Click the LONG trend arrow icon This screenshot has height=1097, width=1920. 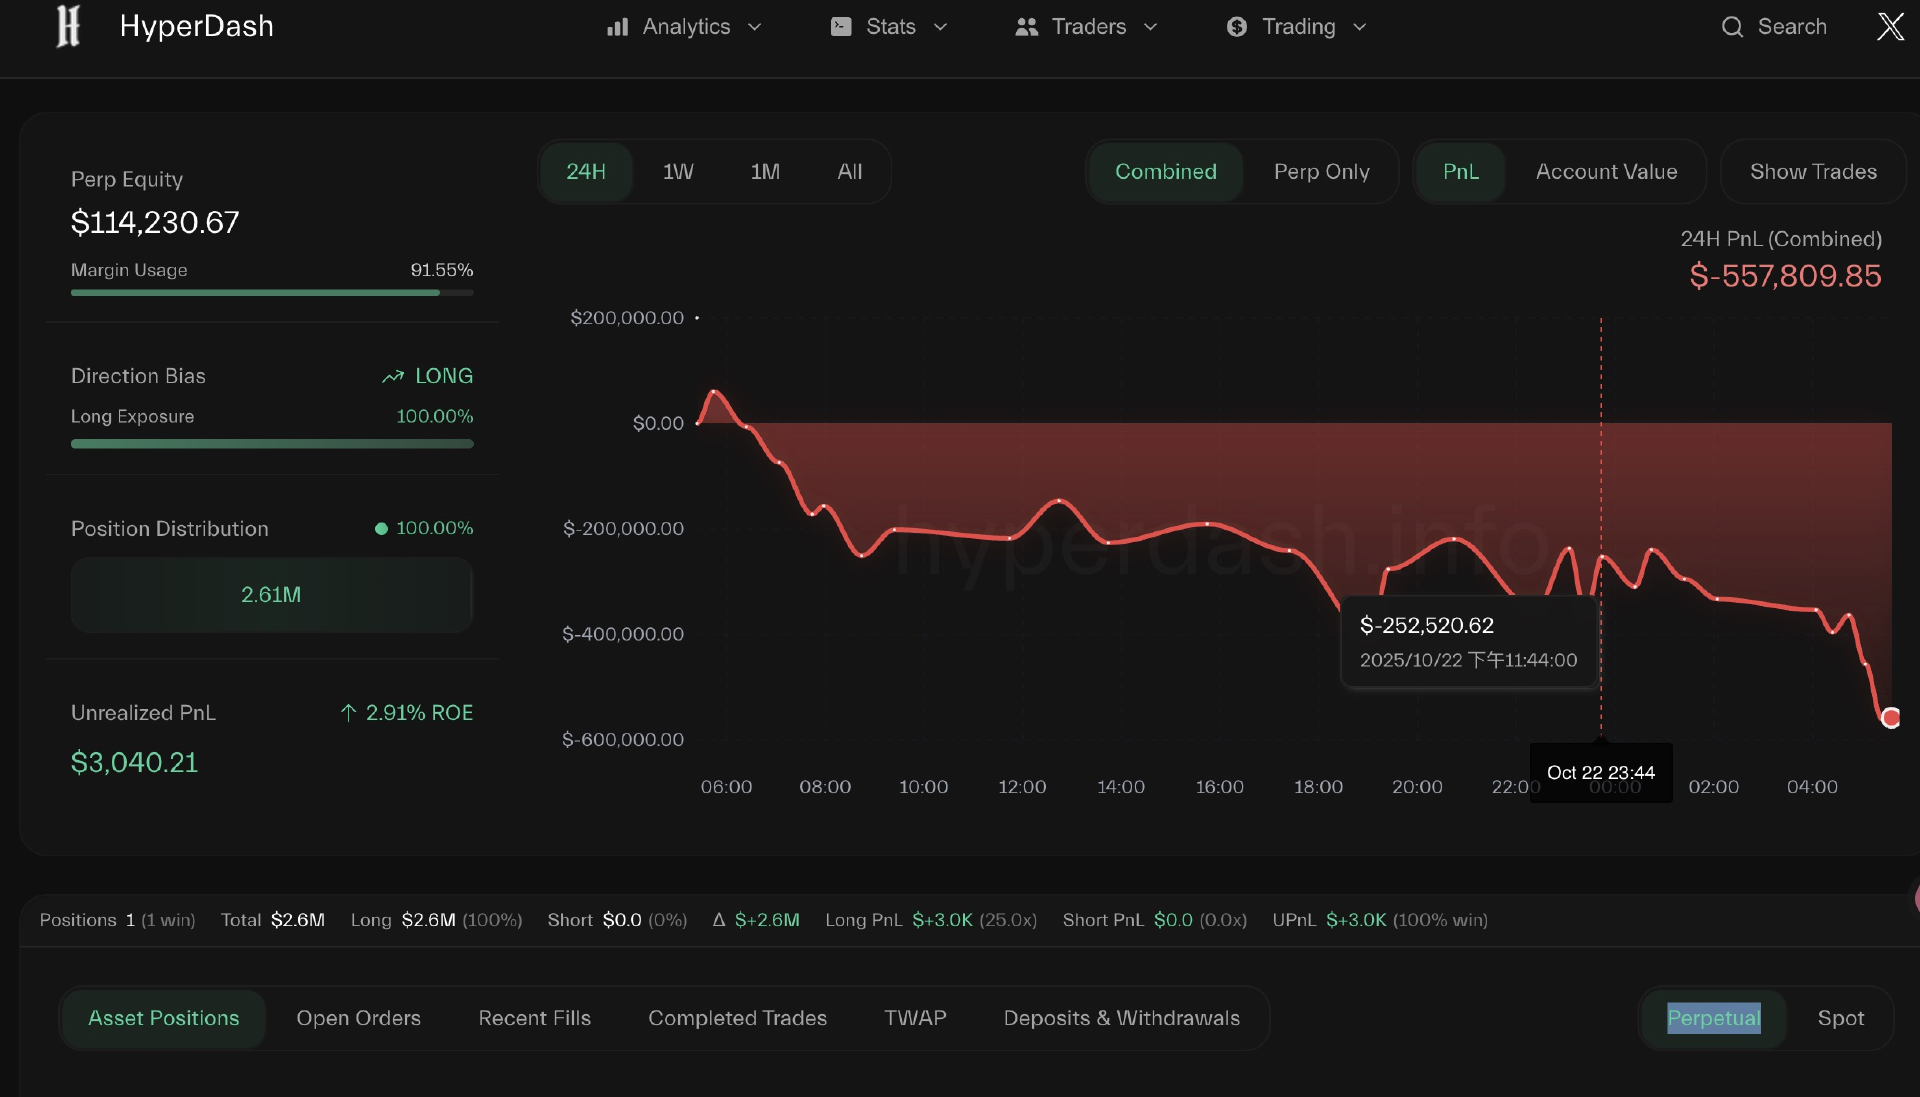click(393, 376)
